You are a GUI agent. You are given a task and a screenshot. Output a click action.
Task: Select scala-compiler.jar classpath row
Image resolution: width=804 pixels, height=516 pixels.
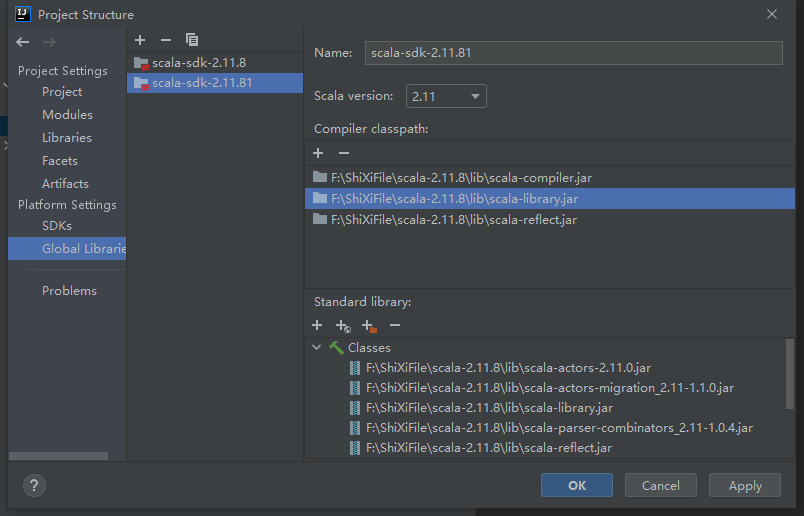[x=550, y=177]
